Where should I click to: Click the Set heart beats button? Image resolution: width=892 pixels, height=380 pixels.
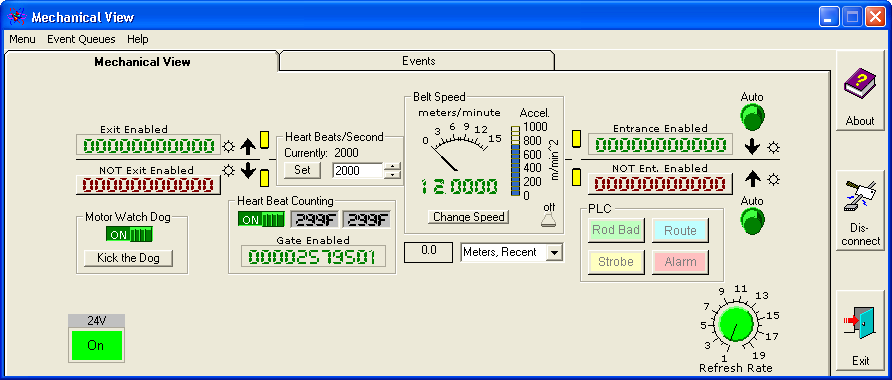[303, 170]
